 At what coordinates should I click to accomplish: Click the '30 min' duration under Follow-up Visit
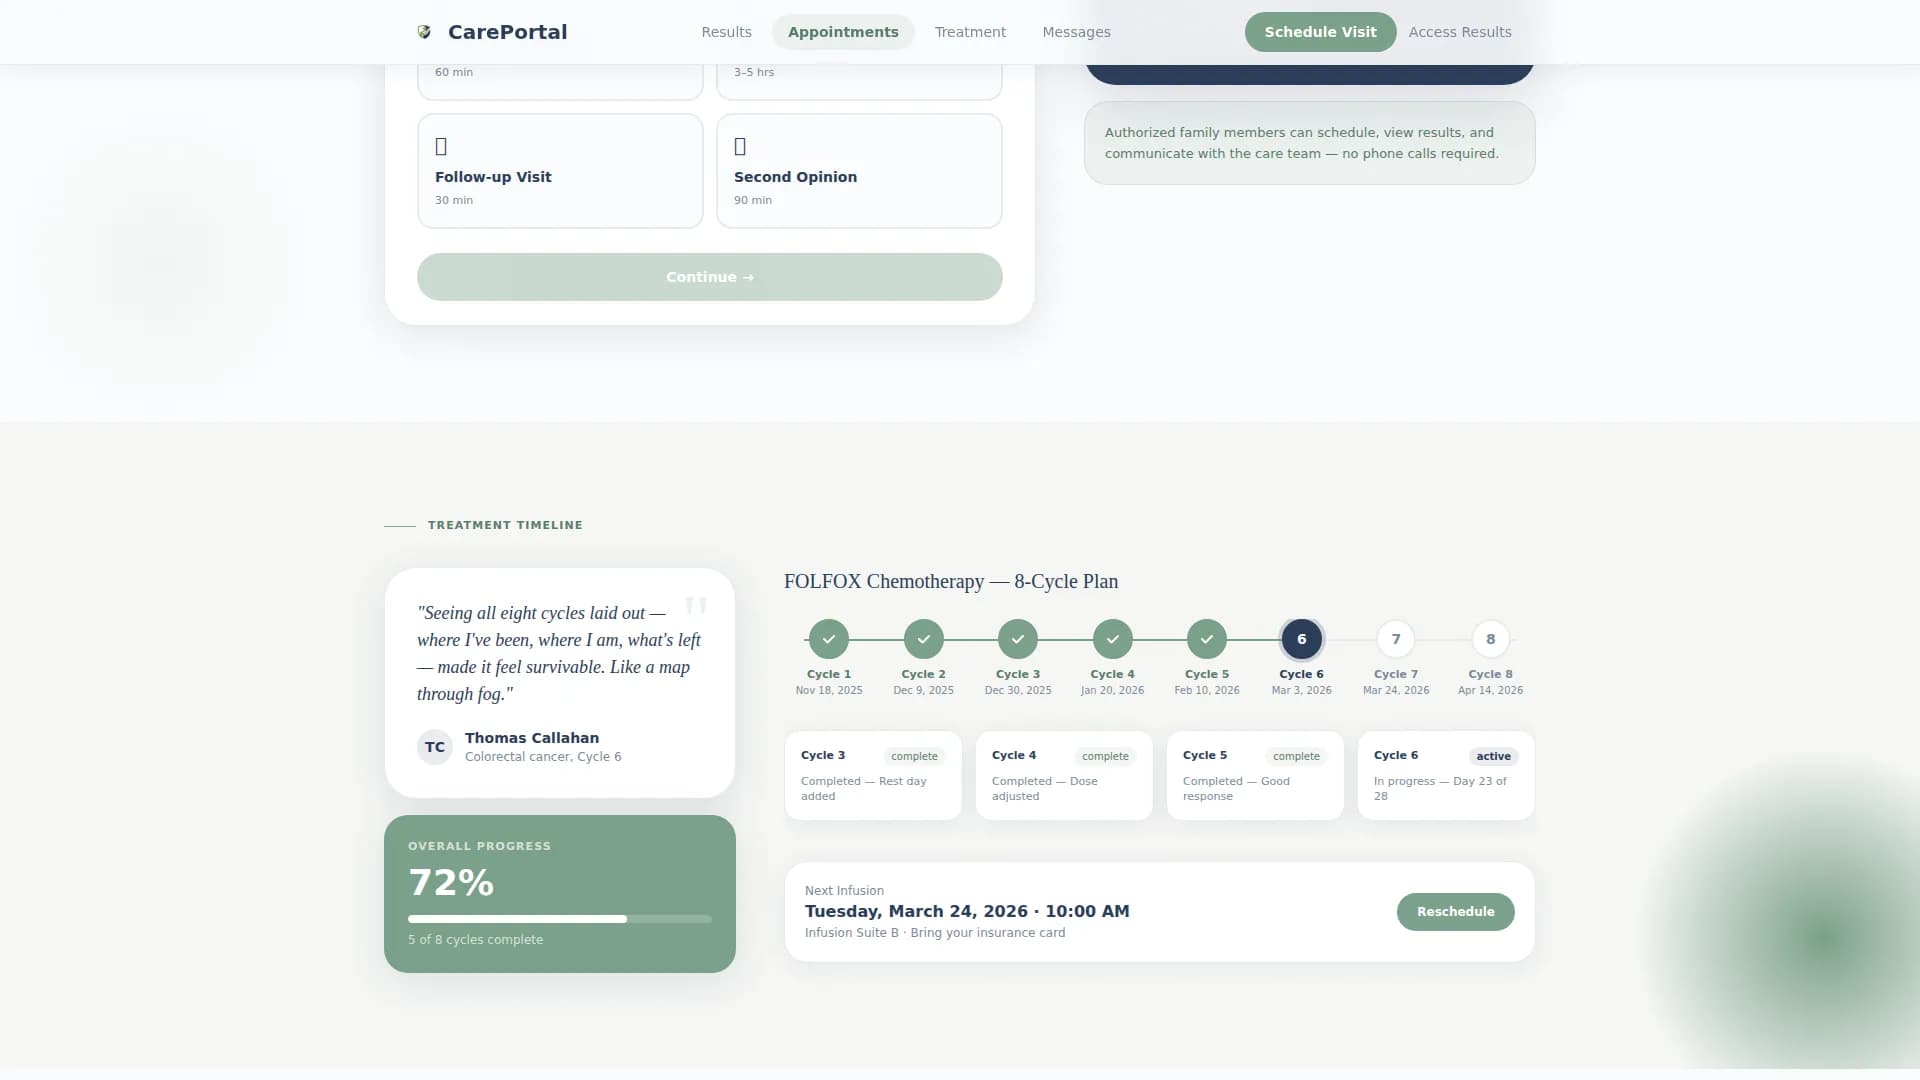pos(454,201)
